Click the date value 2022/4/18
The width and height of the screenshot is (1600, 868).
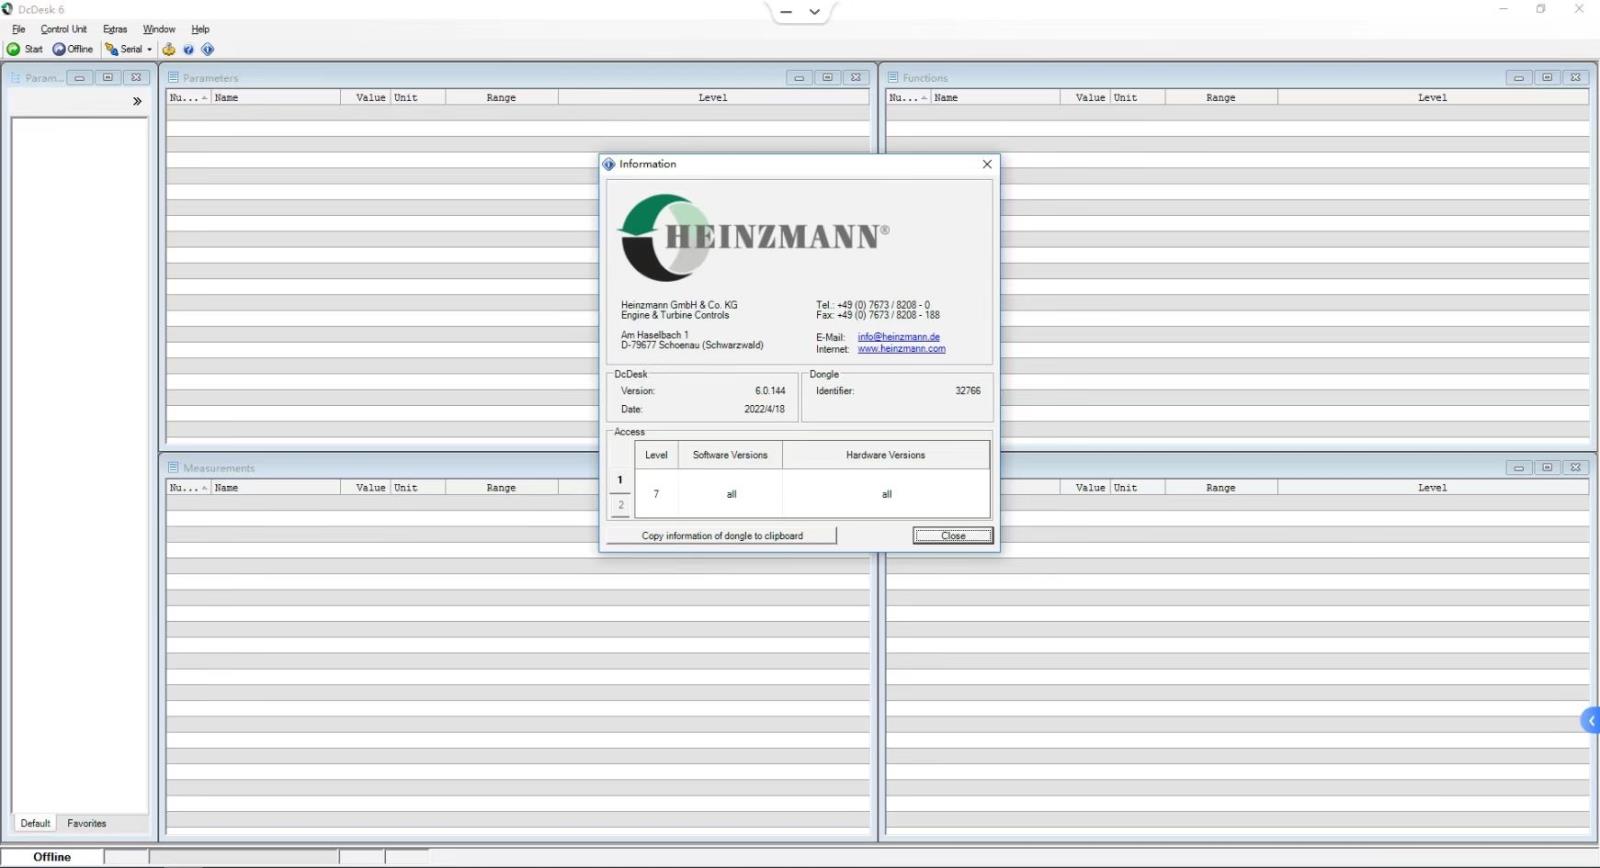[x=764, y=409]
